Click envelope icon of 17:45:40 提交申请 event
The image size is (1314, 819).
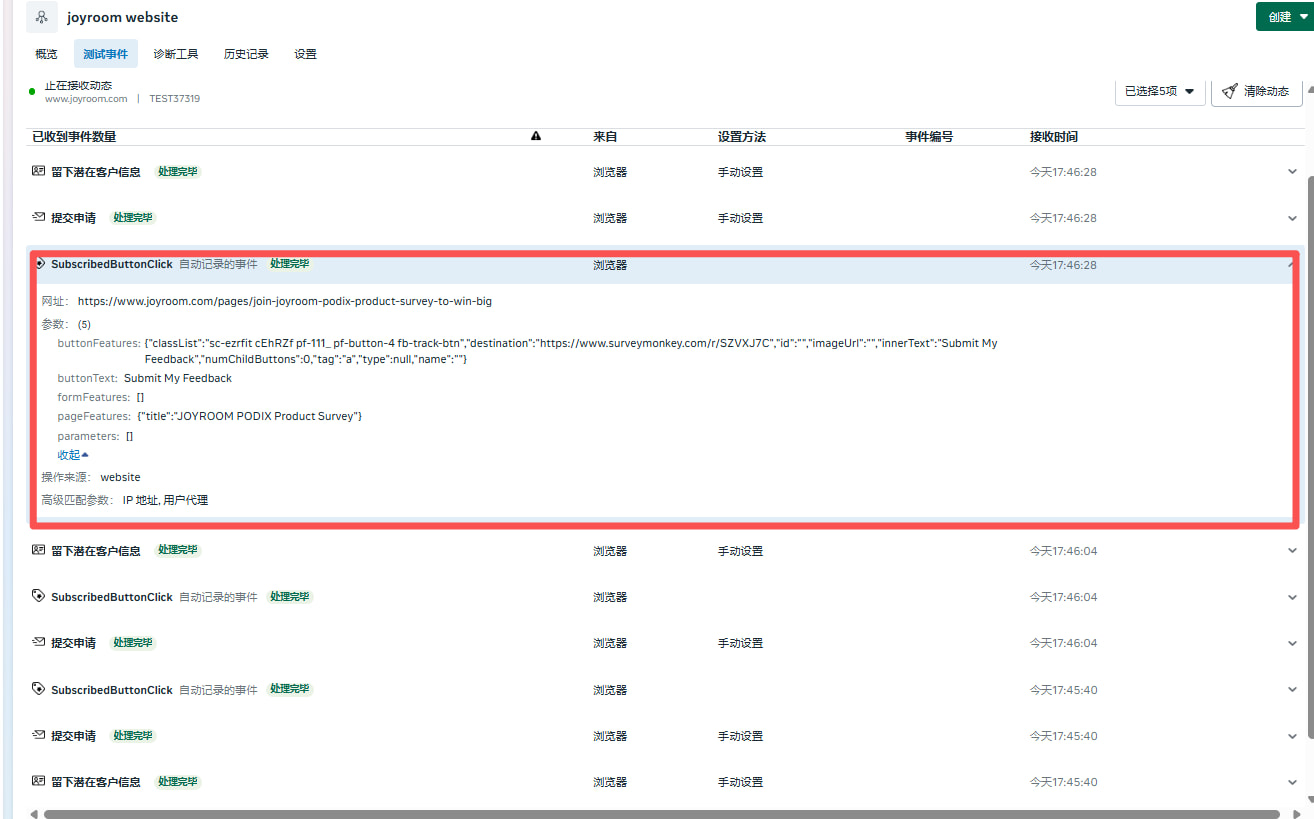pyautogui.click(x=39, y=735)
